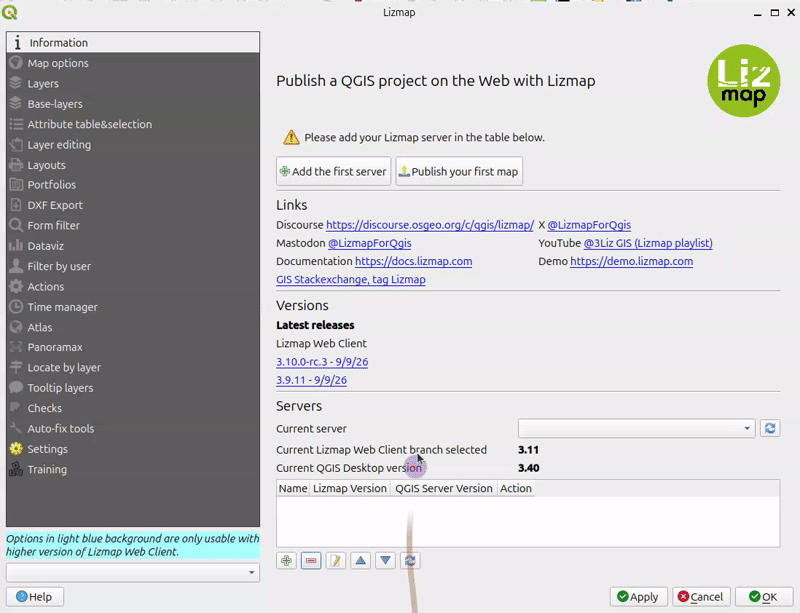Move server up with the up arrow
This screenshot has width=800, height=613.
361,561
